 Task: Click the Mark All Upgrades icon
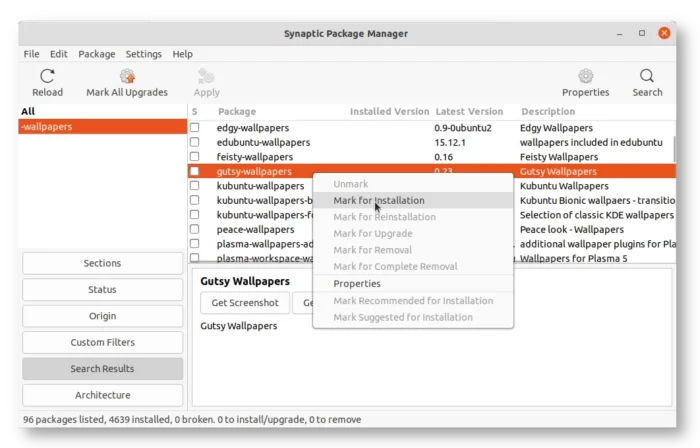click(x=127, y=76)
